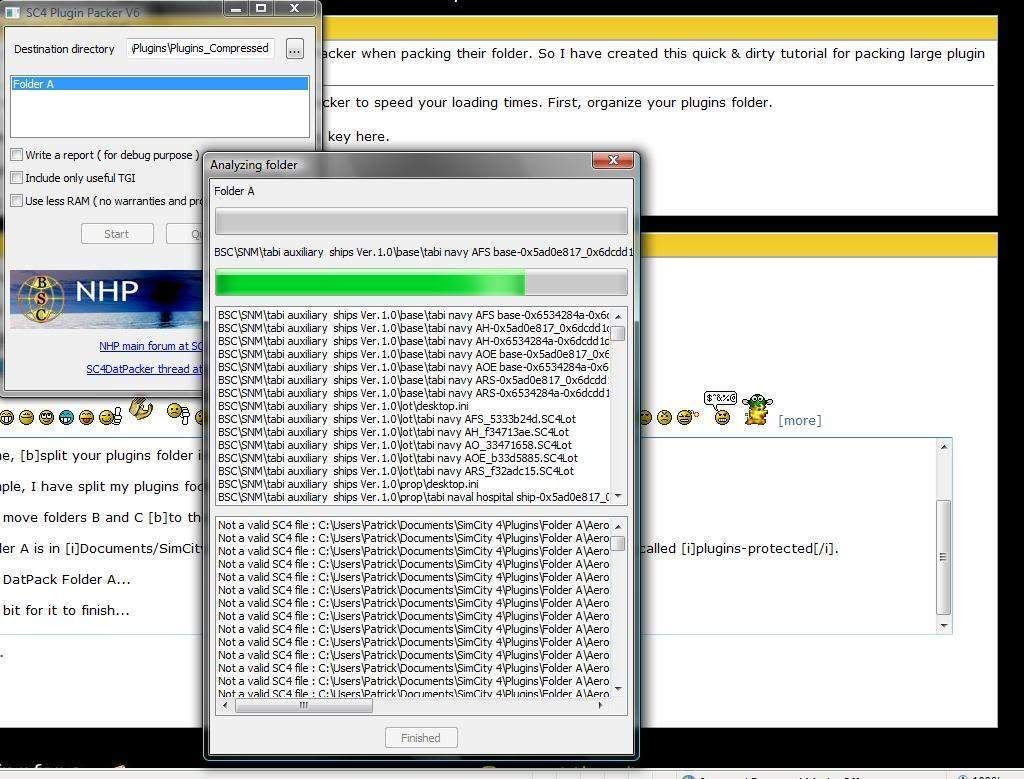Click the 'Destination directory' label

point(64,49)
